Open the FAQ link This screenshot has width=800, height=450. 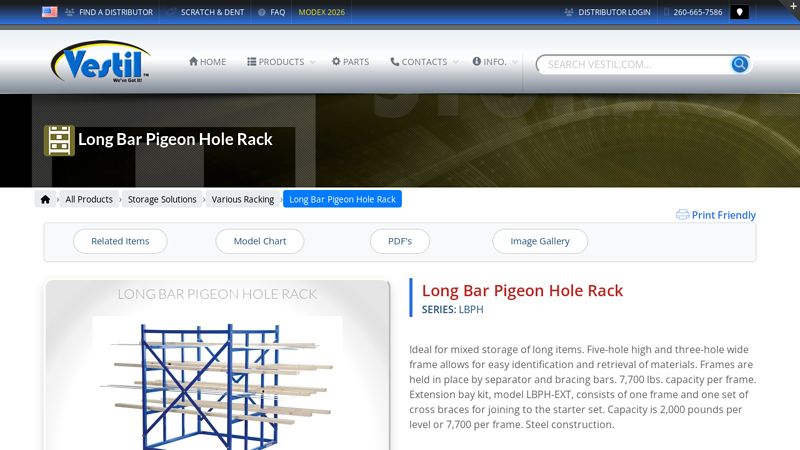click(x=278, y=12)
